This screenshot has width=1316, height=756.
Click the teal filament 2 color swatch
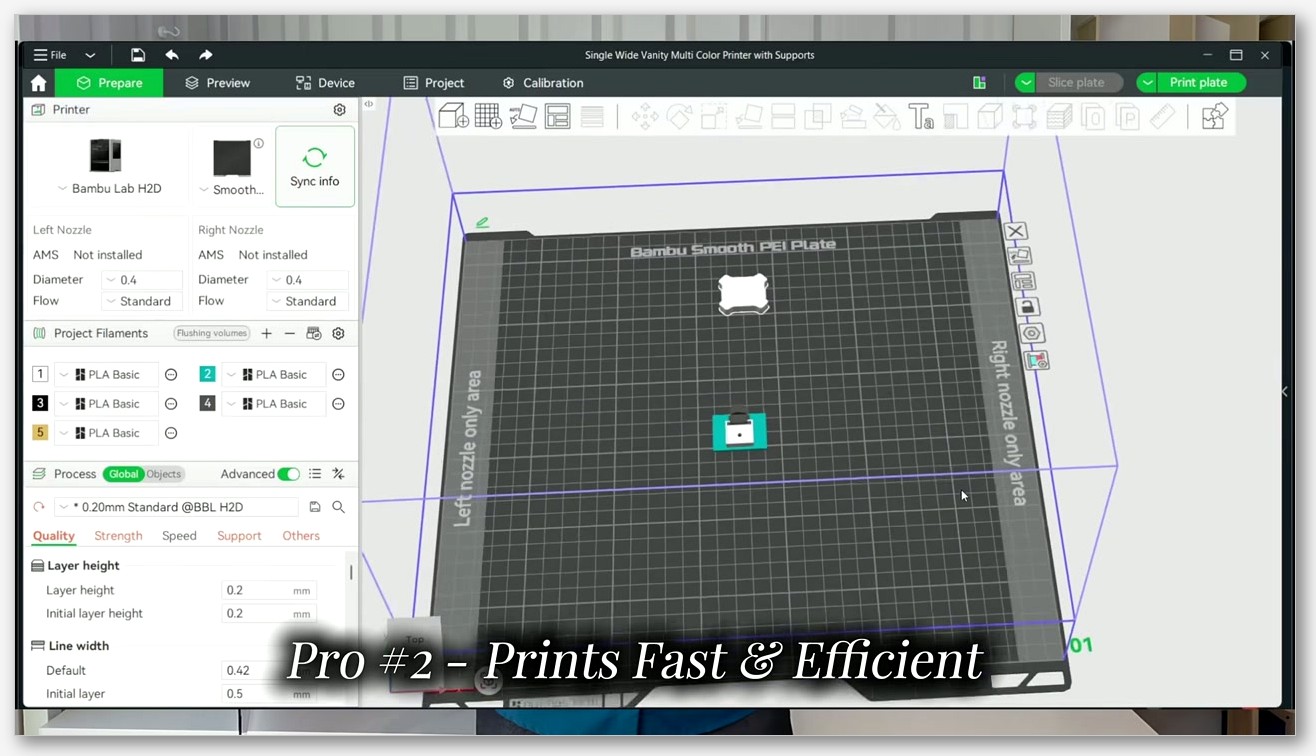(x=207, y=374)
